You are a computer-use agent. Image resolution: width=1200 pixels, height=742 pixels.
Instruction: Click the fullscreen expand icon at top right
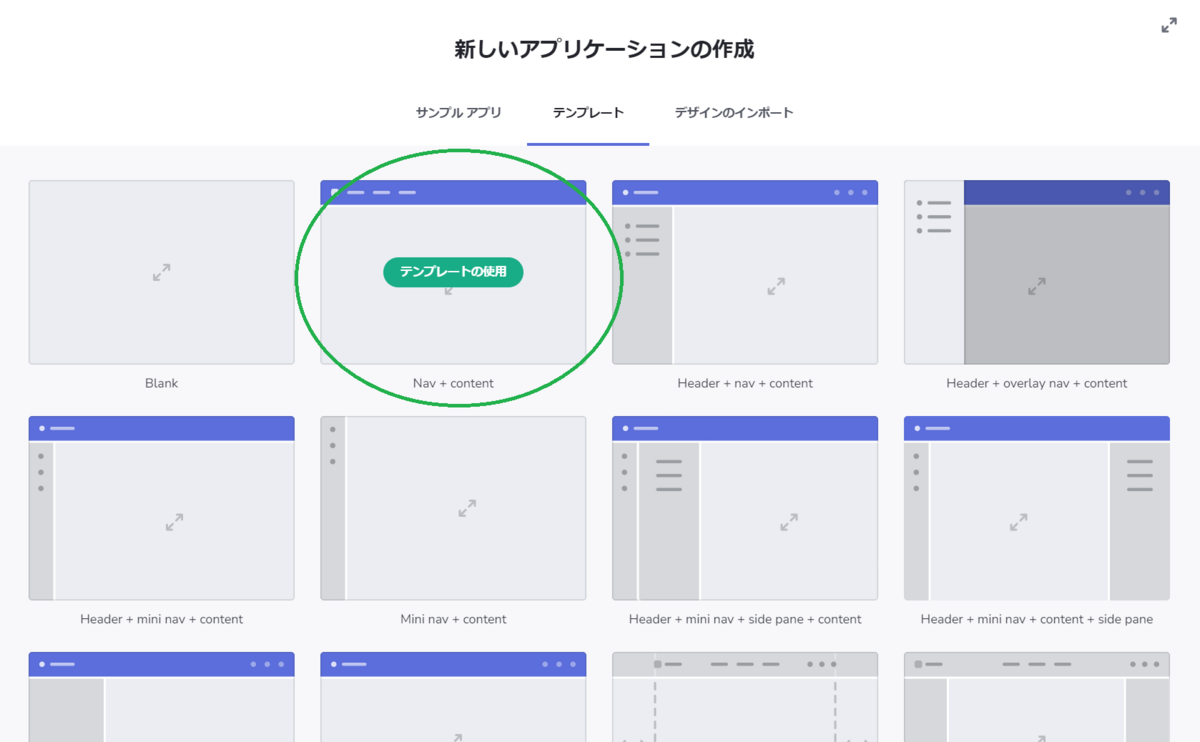pos(1169,25)
